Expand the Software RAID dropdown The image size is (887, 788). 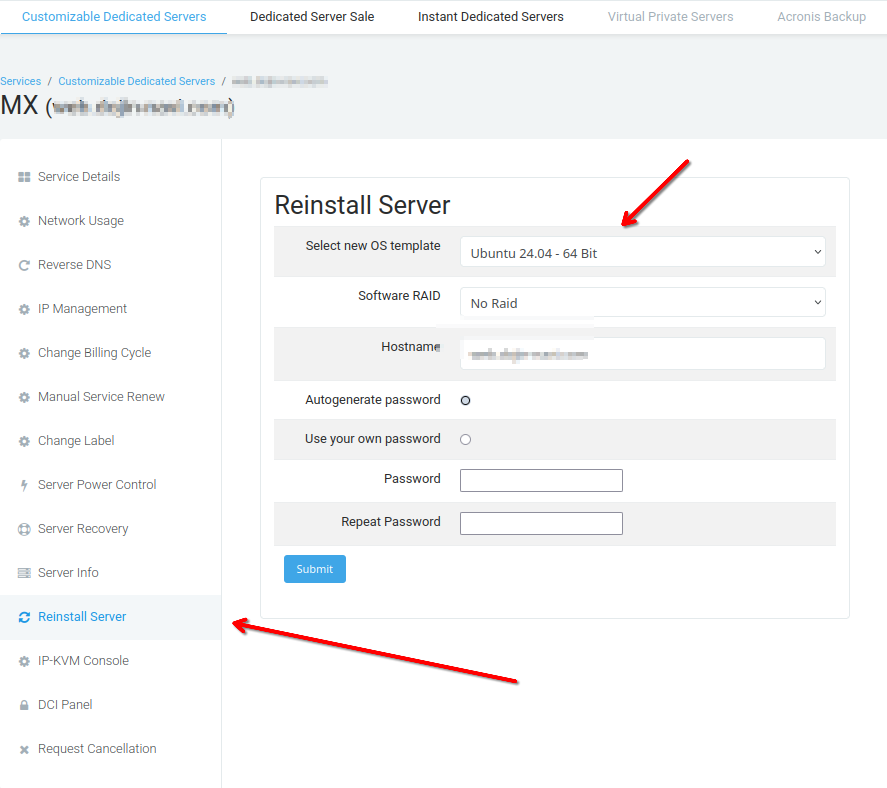point(642,302)
